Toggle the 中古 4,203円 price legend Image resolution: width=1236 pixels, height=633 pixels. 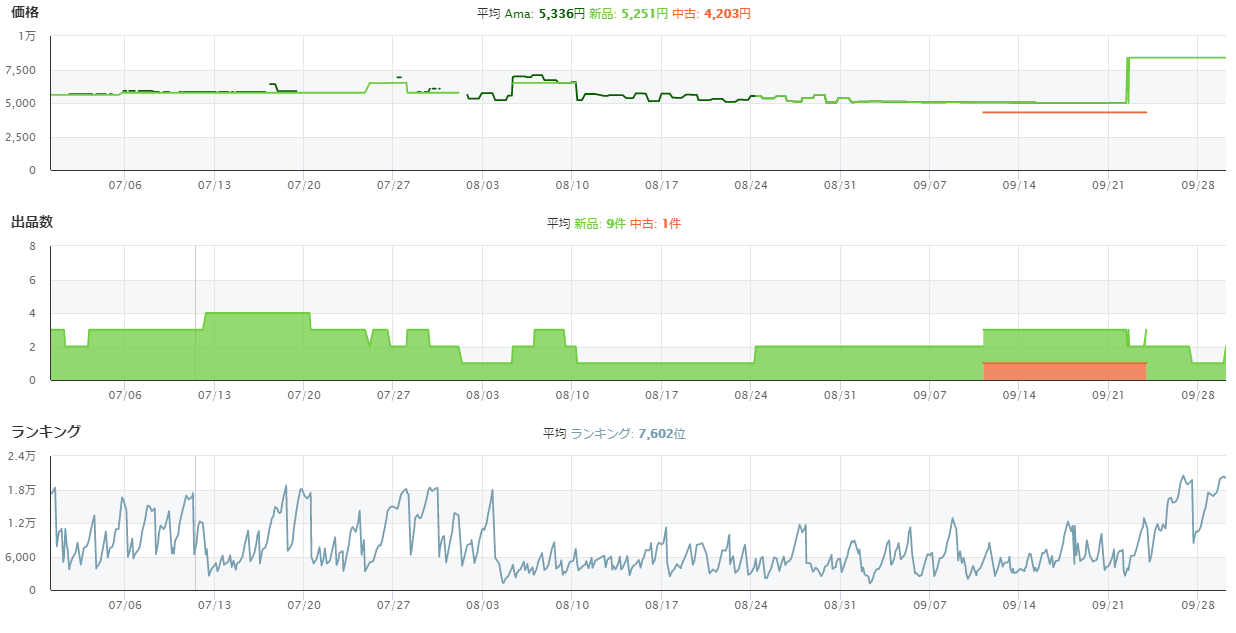(711, 14)
